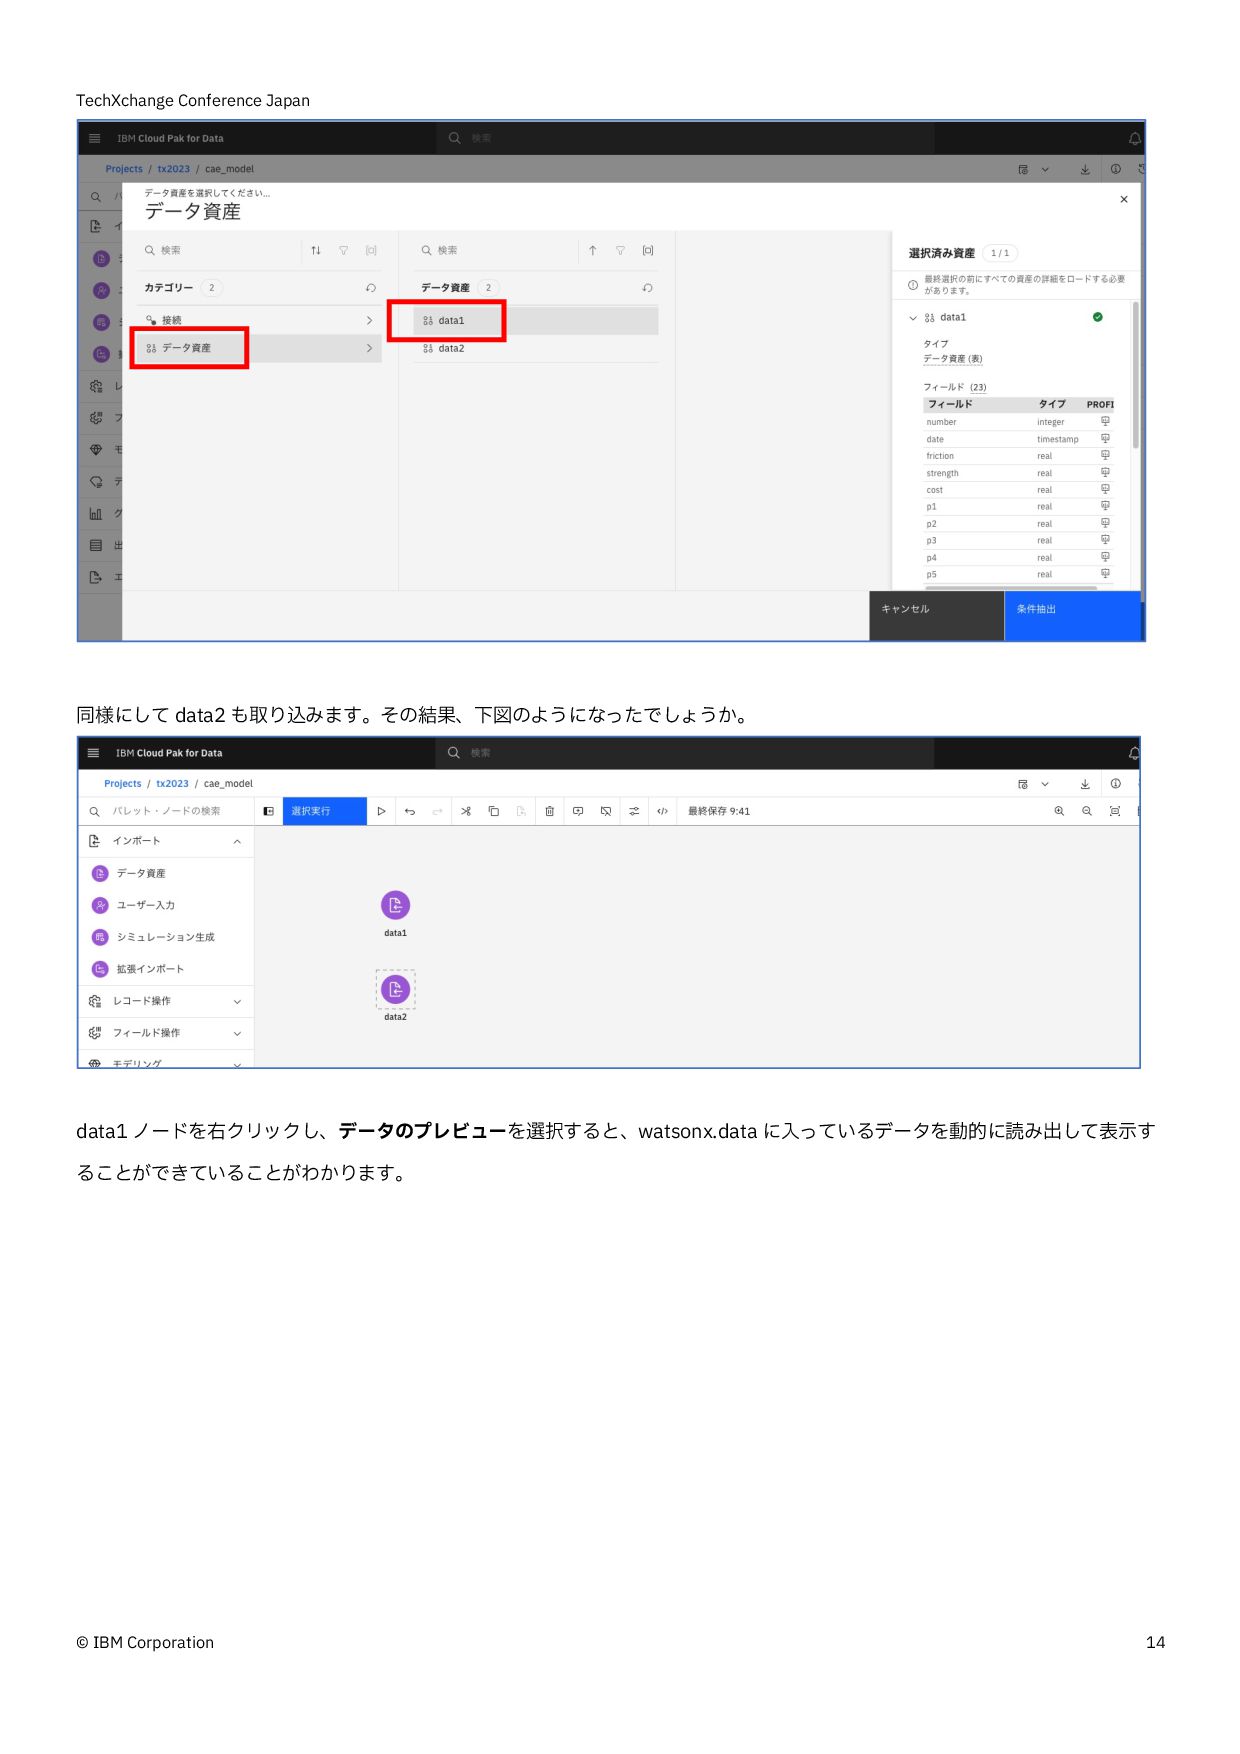
Task: Click 条件抽出 button in dialog
Action: click(x=1072, y=615)
